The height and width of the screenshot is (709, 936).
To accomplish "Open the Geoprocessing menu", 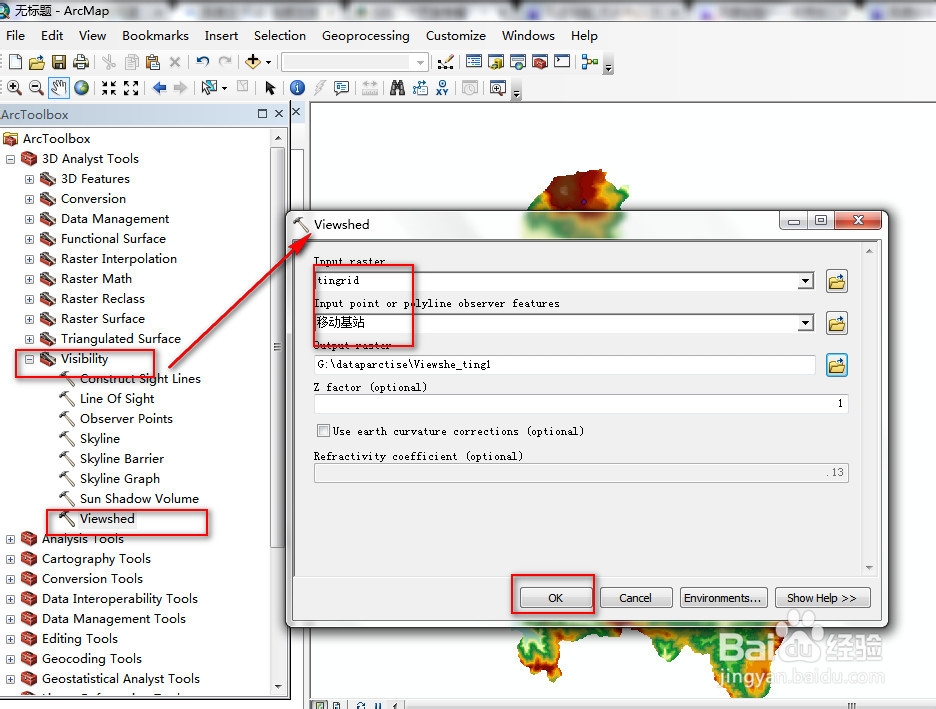I will click(x=365, y=36).
